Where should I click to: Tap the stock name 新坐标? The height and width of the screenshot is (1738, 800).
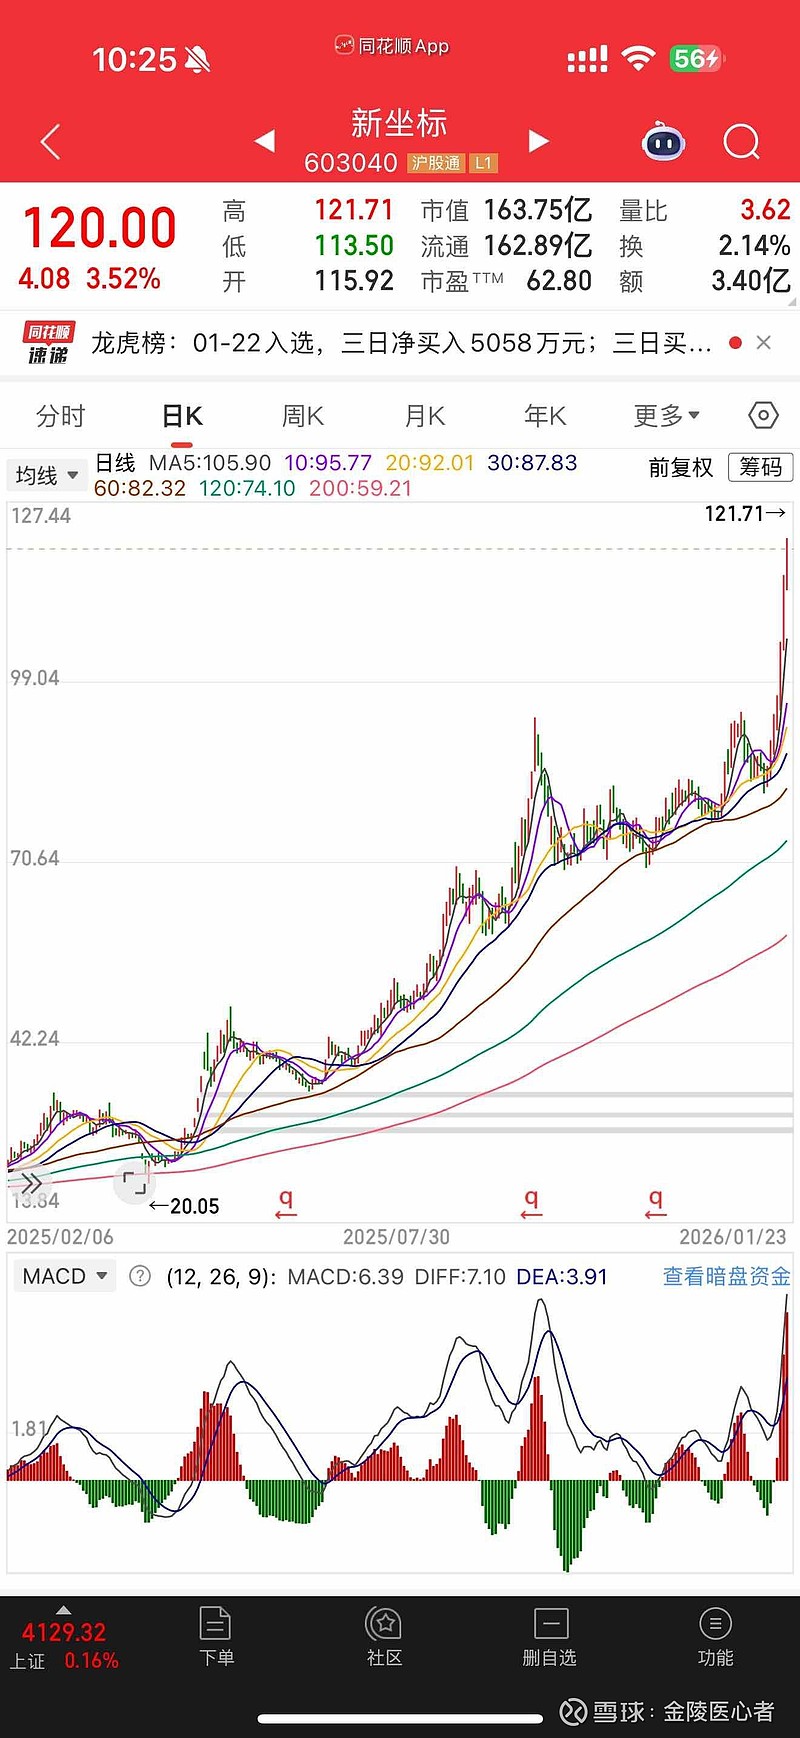click(399, 124)
